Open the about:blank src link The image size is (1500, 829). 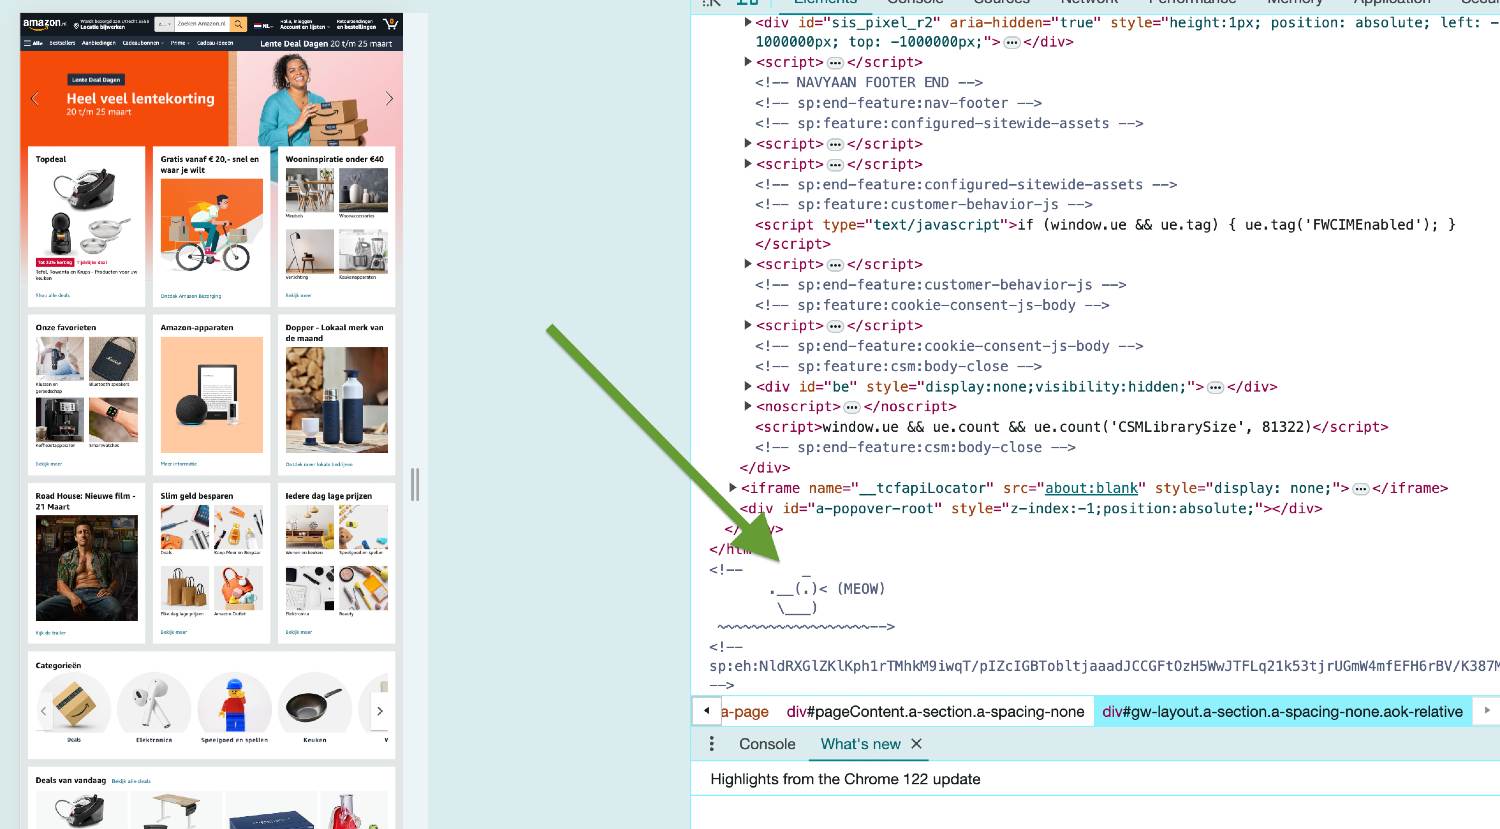point(1091,488)
